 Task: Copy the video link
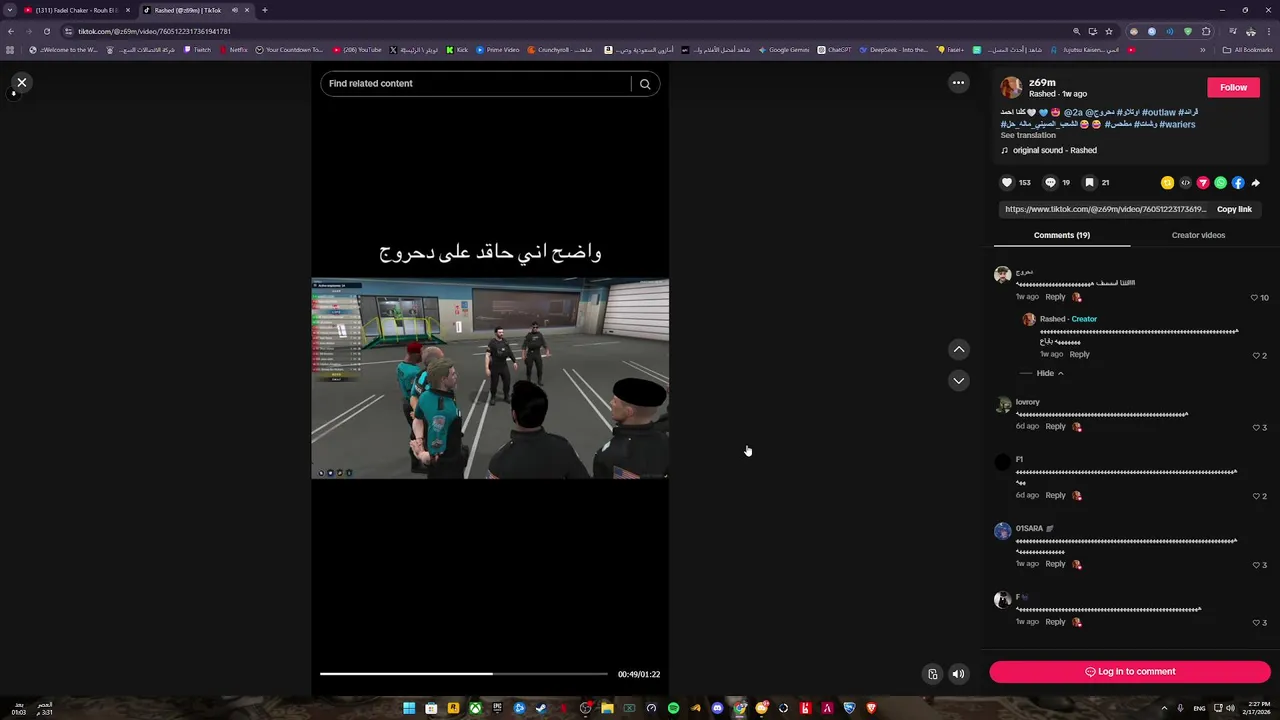(1234, 209)
